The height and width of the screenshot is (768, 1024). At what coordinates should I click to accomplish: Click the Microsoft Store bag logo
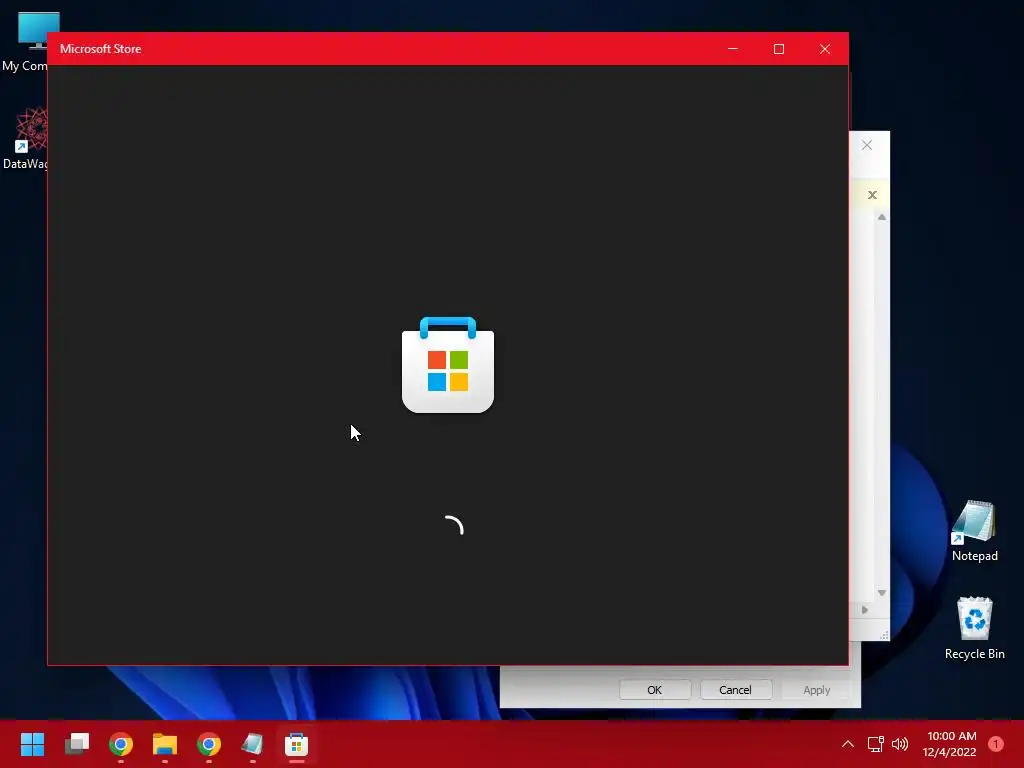pyautogui.click(x=448, y=364)
